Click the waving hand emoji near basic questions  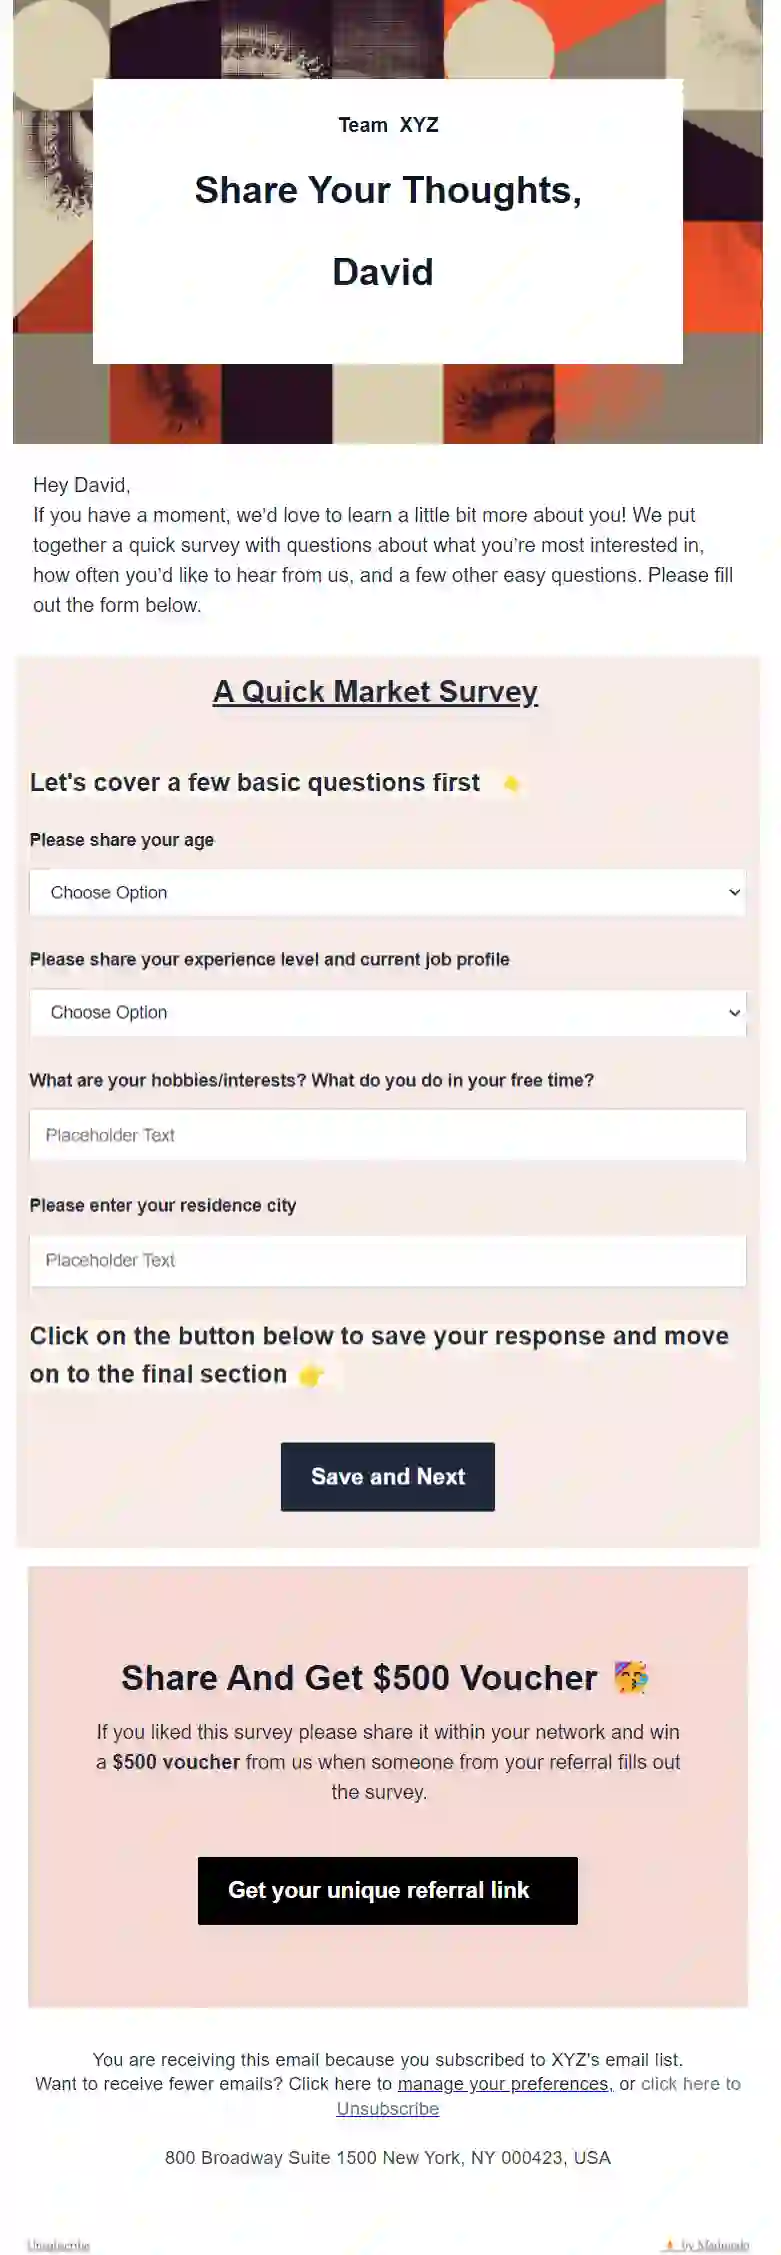click(511, 783)
